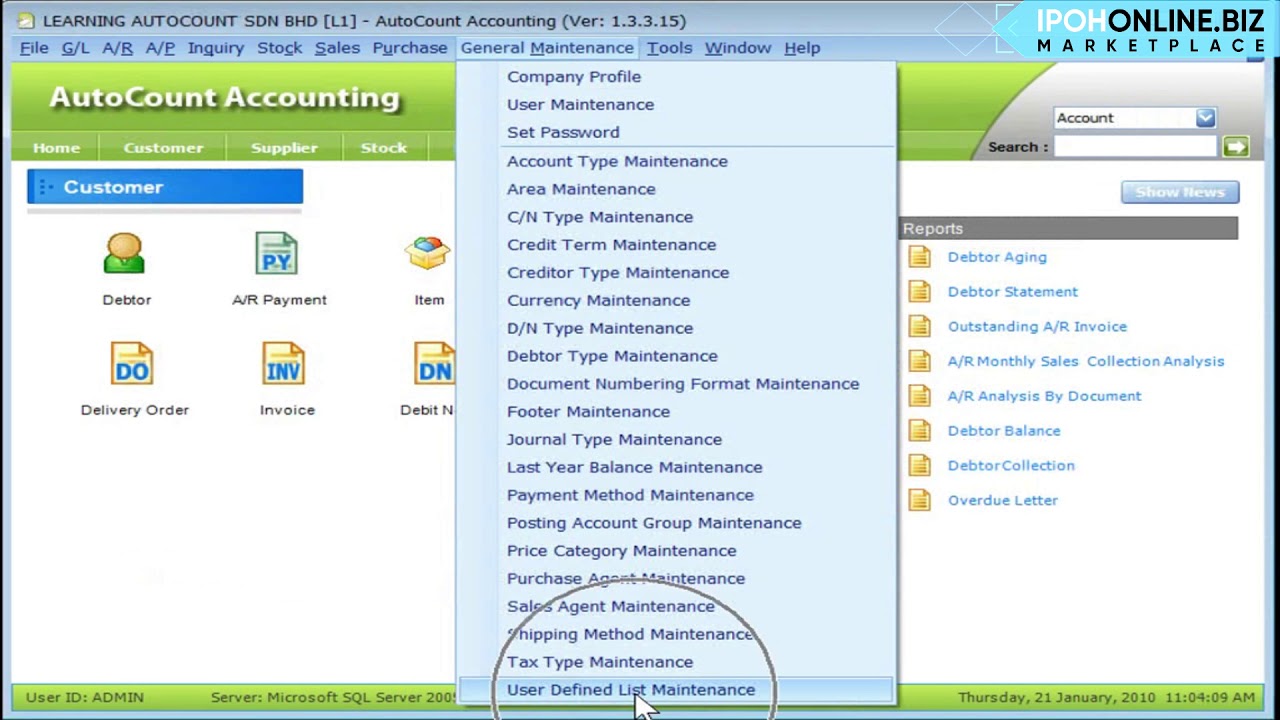Select Price Category Maintenance
This screenshot has height=720, width=1280.
[x=676, y=552]
